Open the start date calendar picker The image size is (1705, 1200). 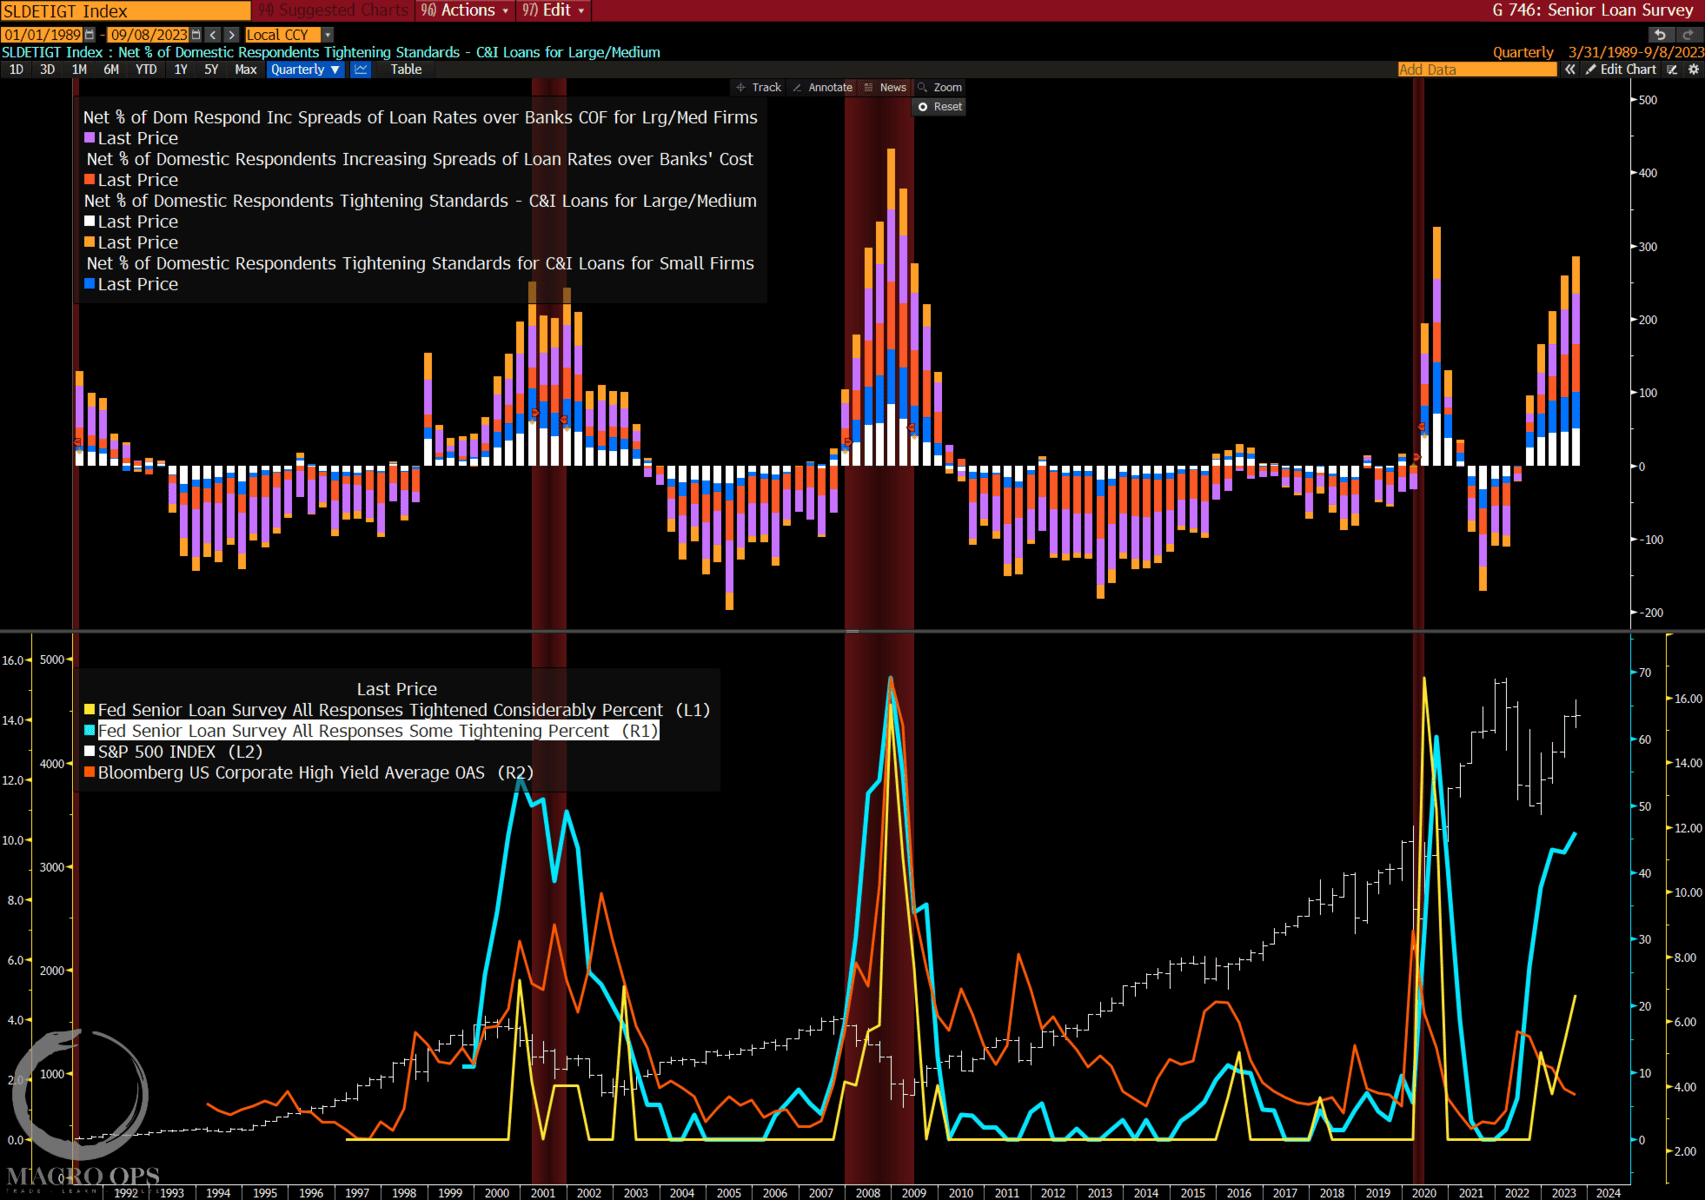tap(89, 35)
